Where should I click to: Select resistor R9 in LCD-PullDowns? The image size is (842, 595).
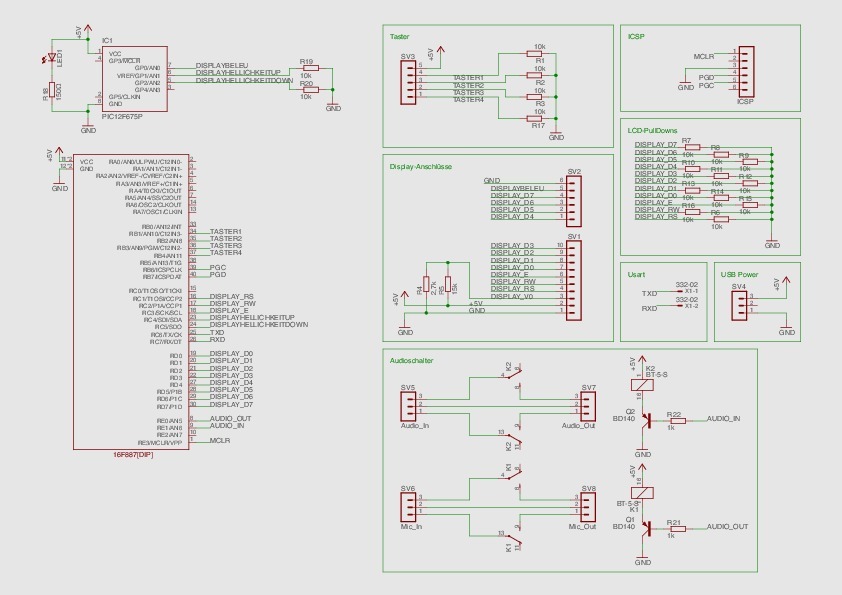pos(750,161)
